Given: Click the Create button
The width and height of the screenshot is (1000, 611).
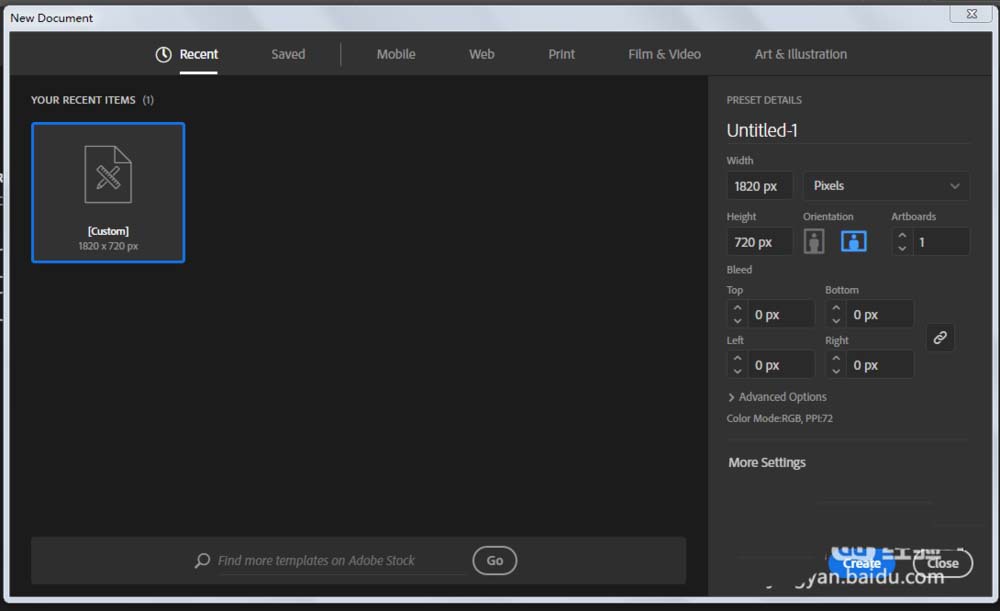Looking at the screenshot, I should pyautogui.click(x=862, y=563).
